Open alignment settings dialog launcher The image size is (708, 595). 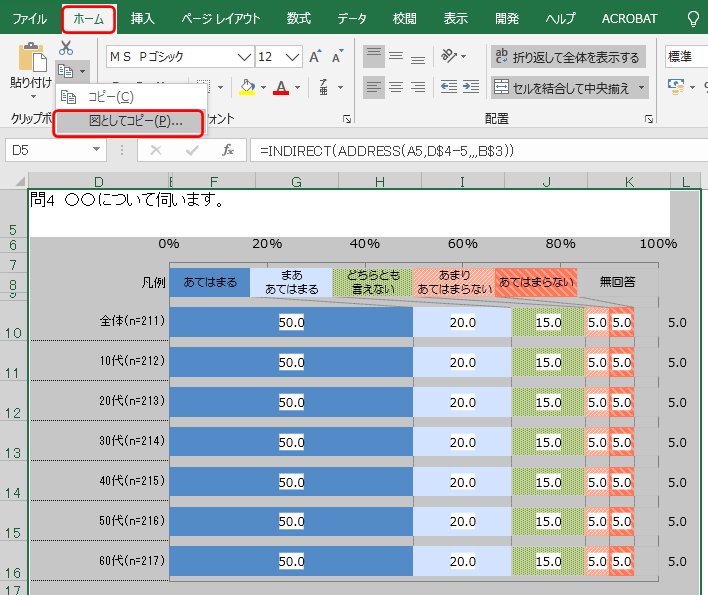(649, 119)
